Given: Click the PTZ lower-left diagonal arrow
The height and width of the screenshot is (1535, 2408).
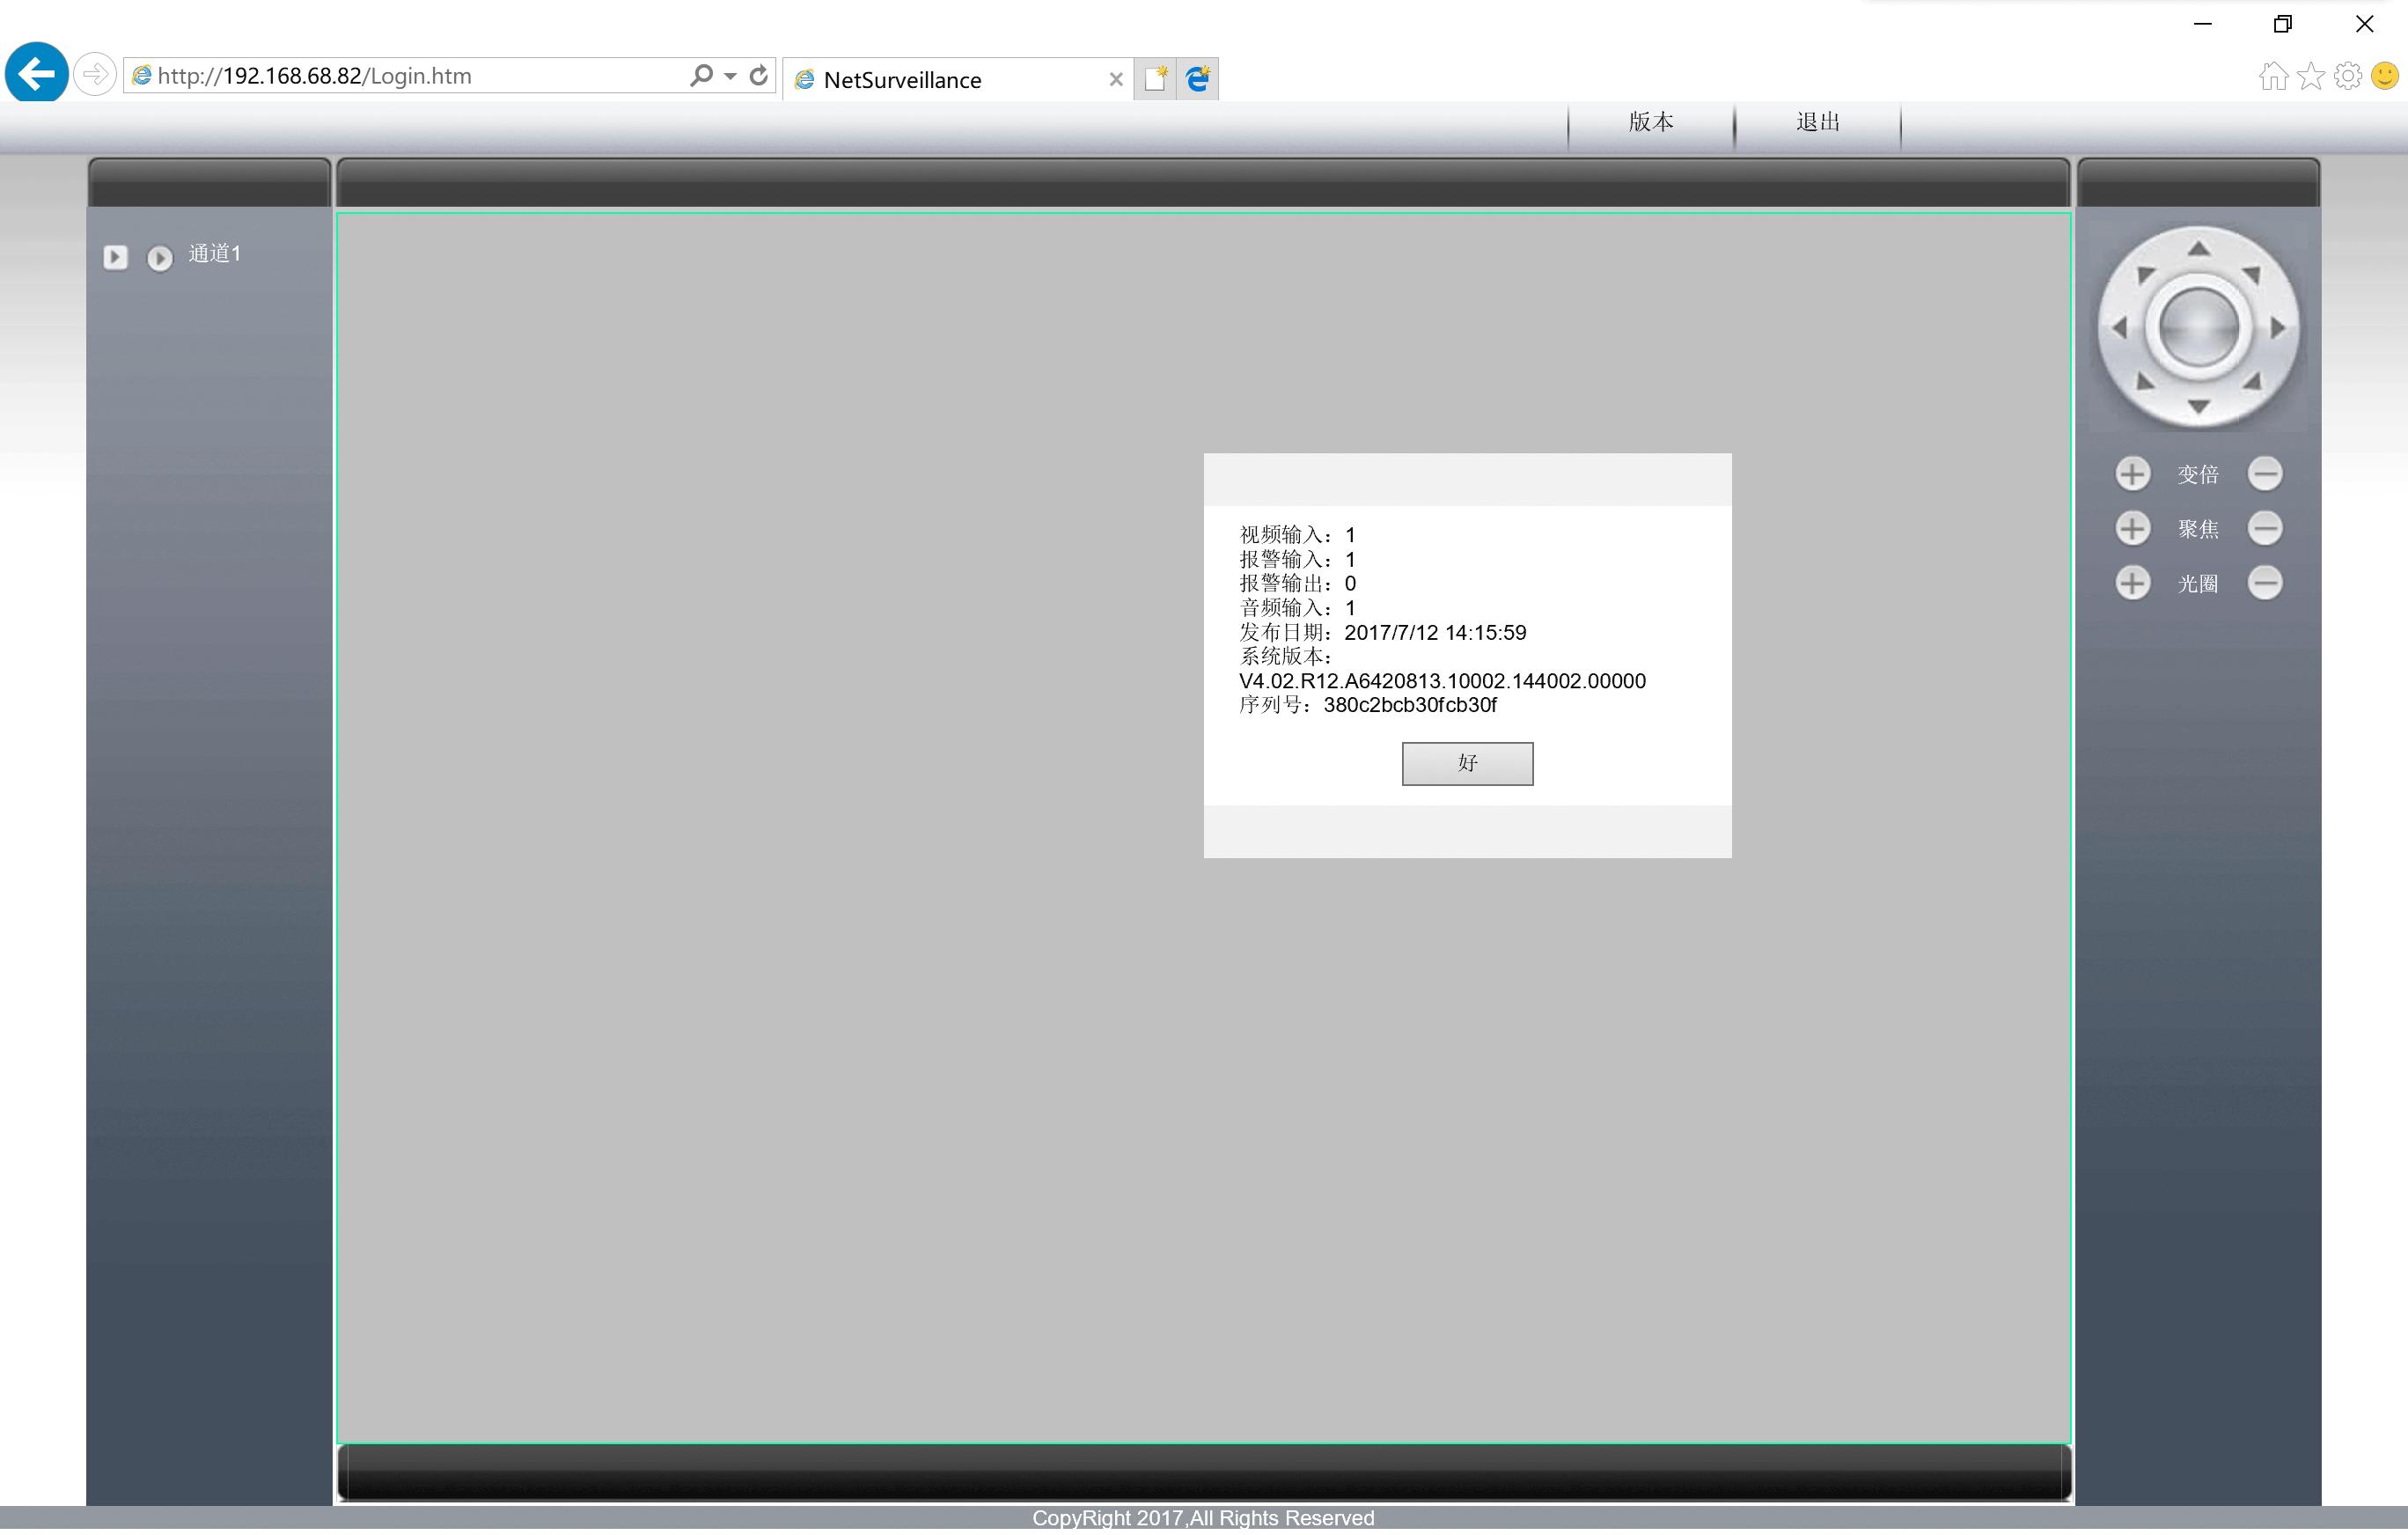Looking at the screenshot, I should 2145,382.
